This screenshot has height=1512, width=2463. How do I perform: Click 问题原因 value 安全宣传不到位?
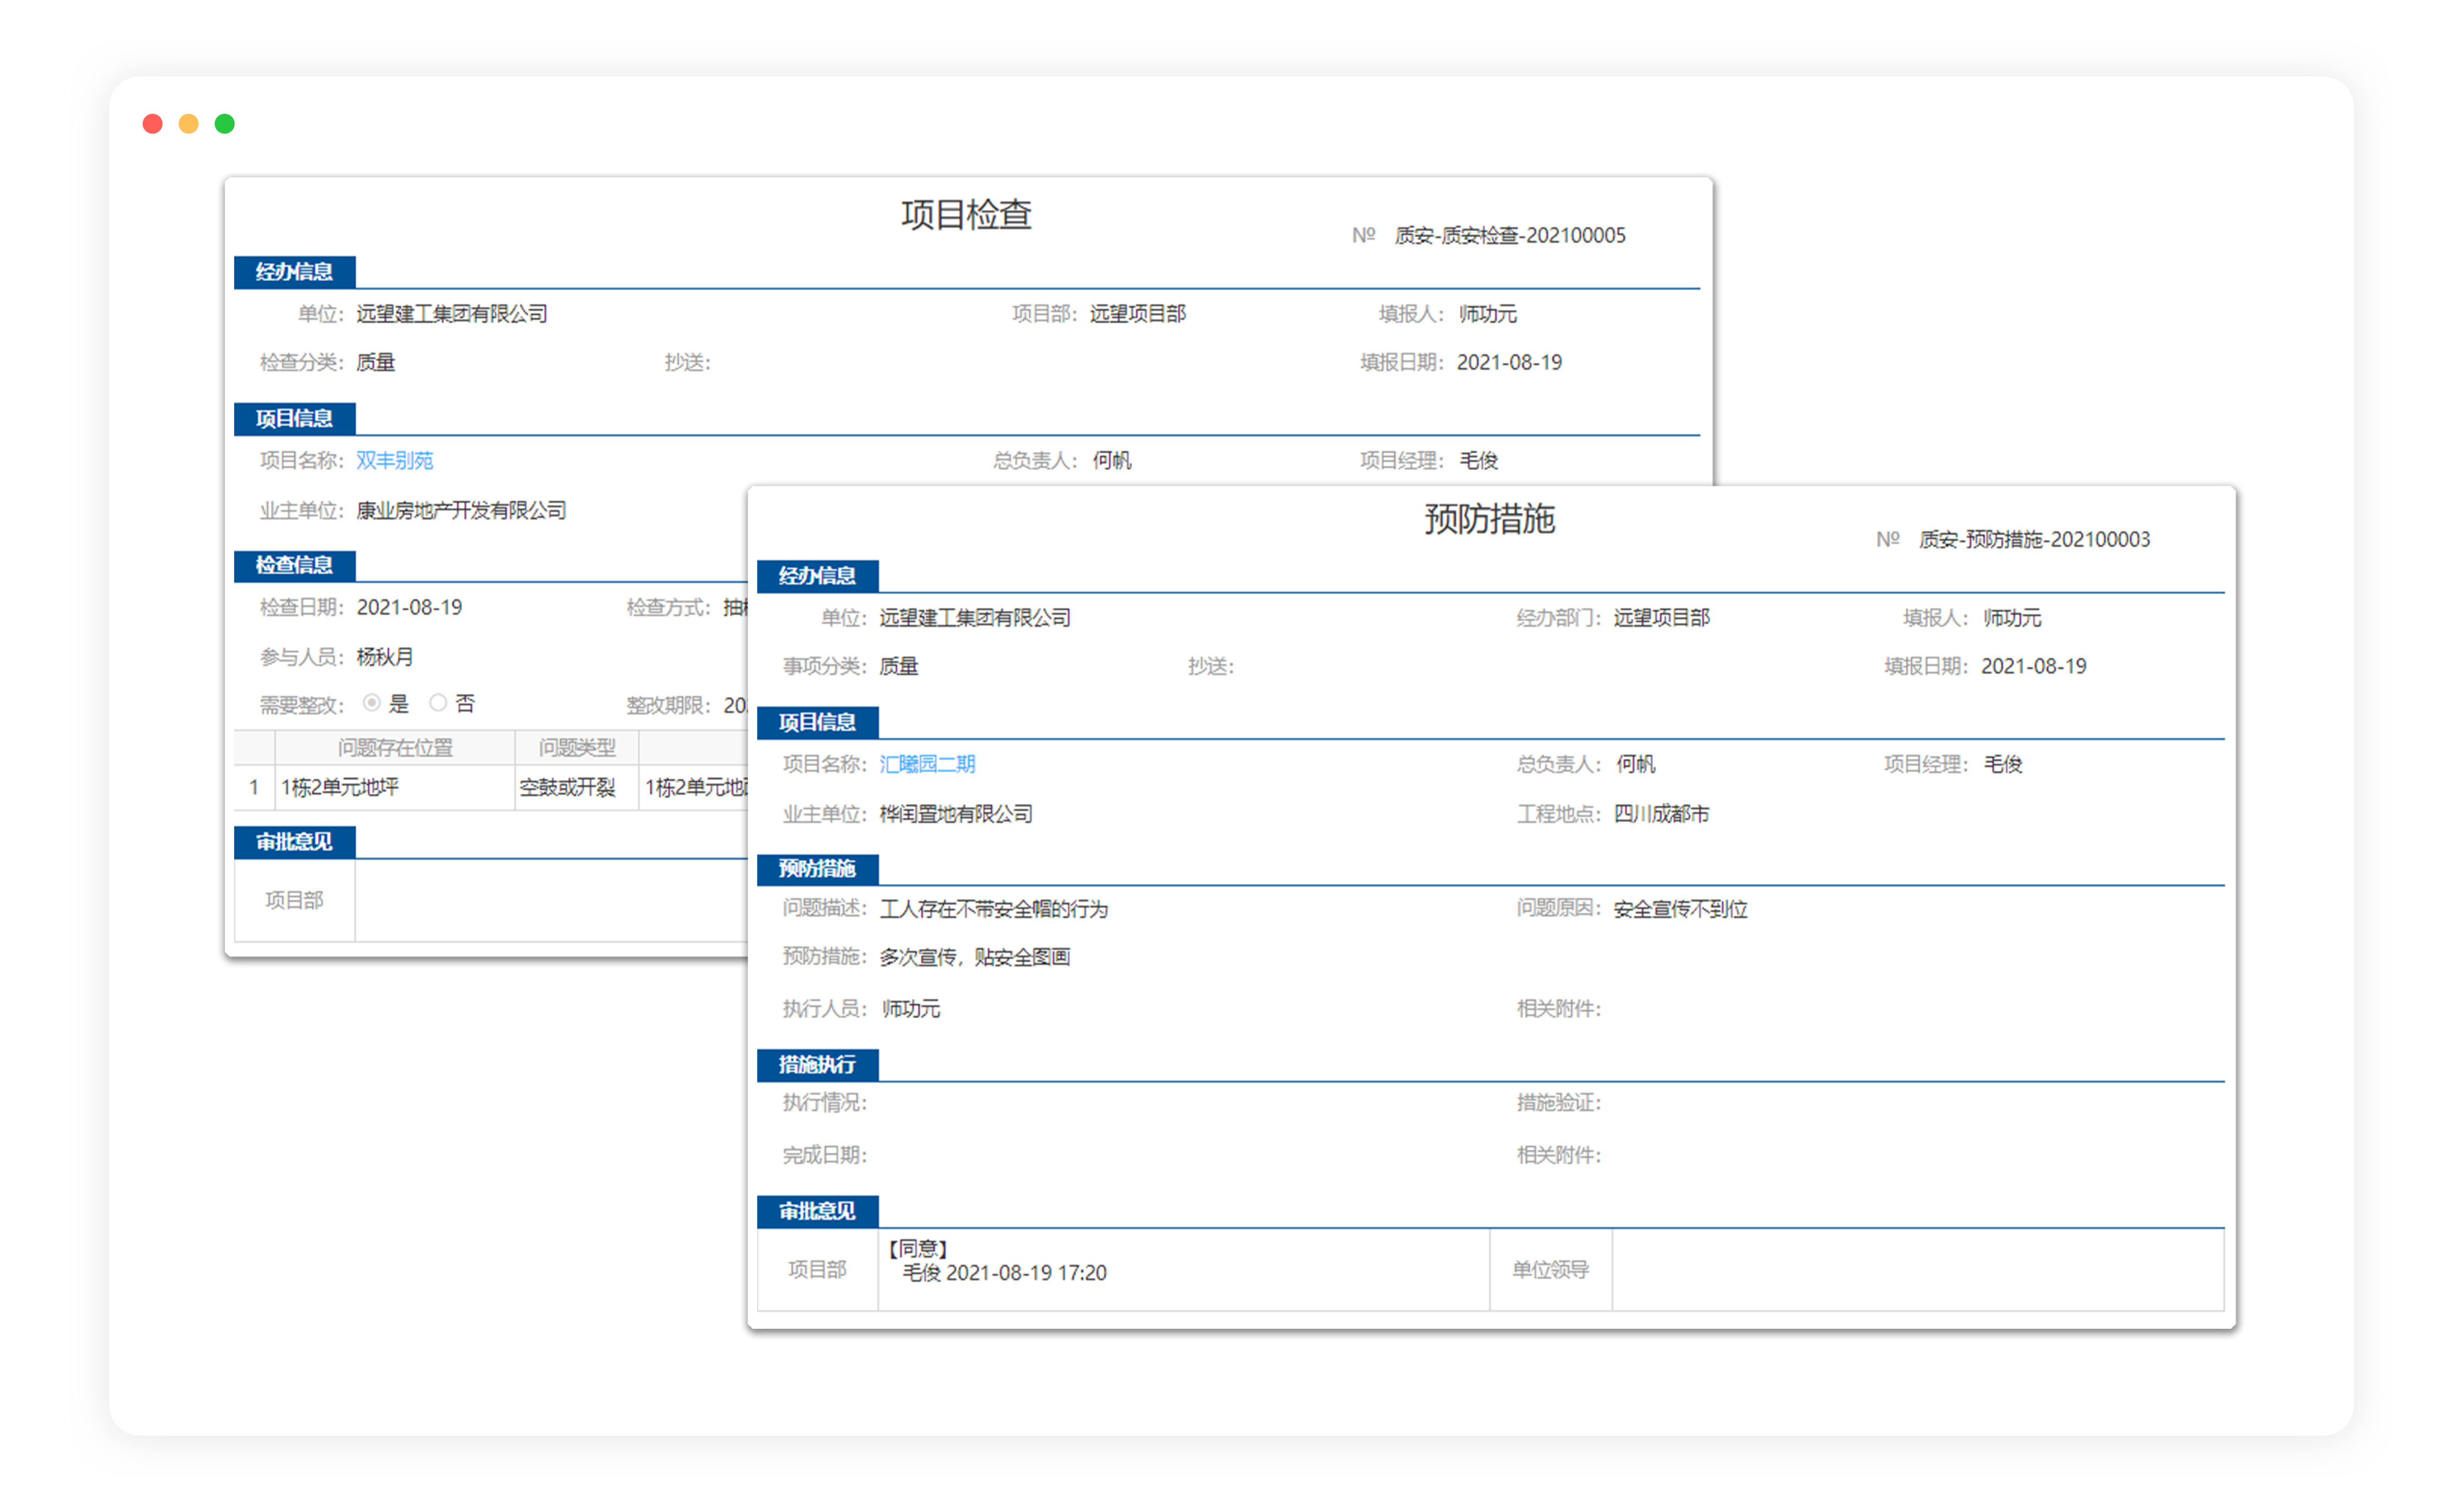click(1680, 909)
